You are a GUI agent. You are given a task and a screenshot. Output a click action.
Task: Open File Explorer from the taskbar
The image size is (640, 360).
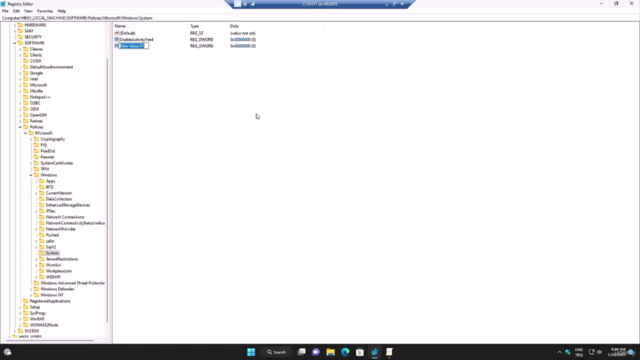tap(331, 352)
